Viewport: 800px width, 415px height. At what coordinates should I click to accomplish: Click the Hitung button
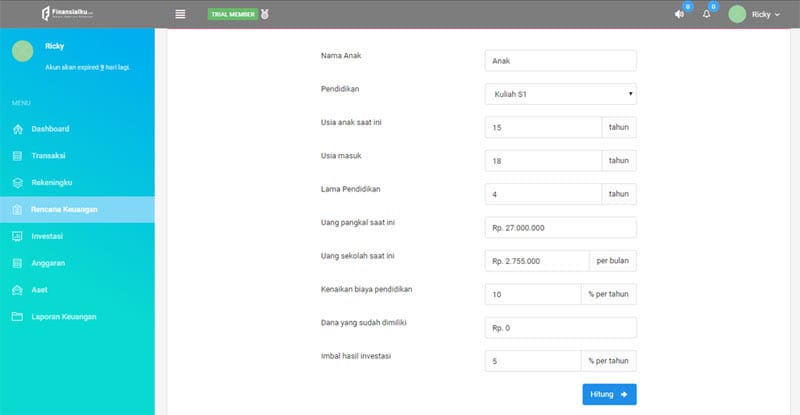609,394
